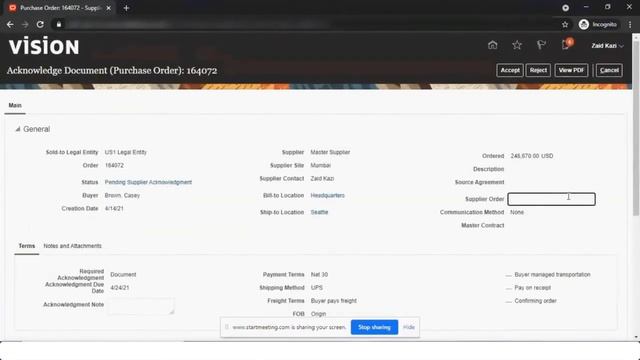Toggle the Confirming order checkbox
The width and height of the screenshot is (640, 360).
508,301
